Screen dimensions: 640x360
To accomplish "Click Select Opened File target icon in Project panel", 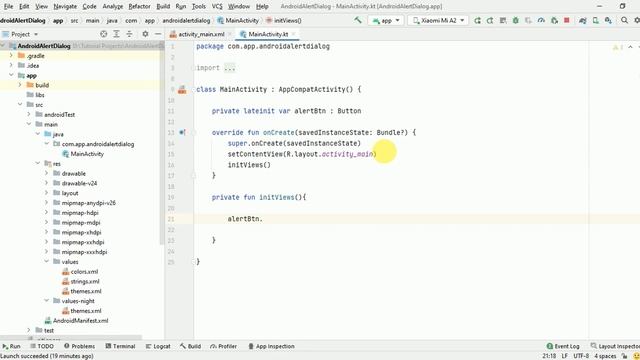I will point(104,34).
